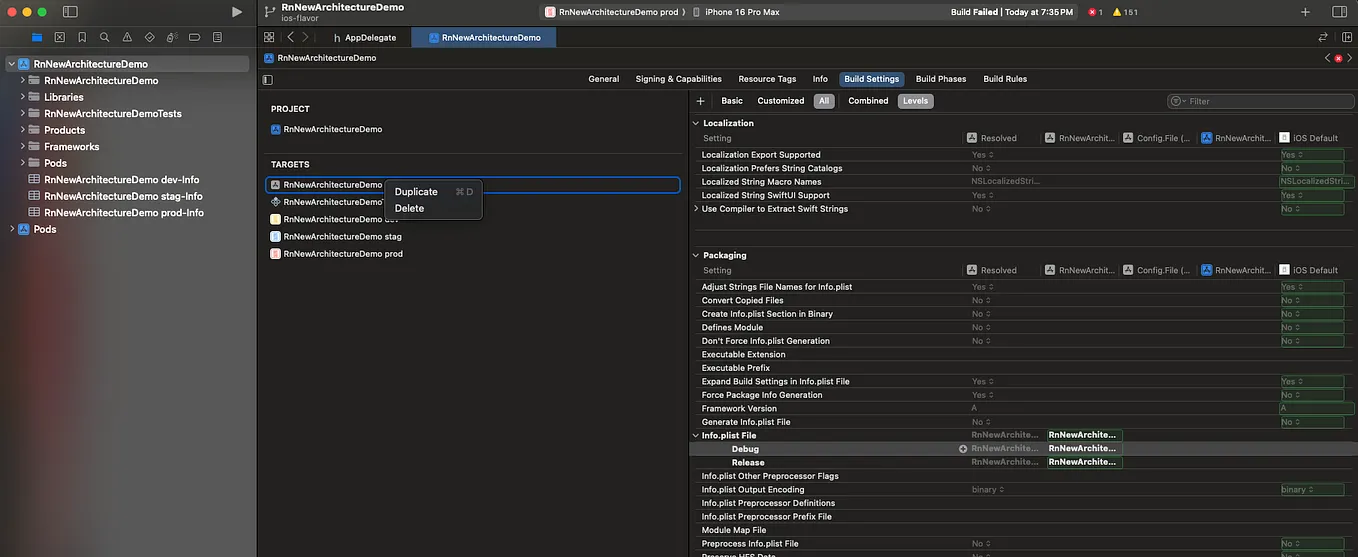This screenshot has height=557, width=1358.
Task: Collapse the RnNewArchitectureDemo root project
Action: click(11, 64)
